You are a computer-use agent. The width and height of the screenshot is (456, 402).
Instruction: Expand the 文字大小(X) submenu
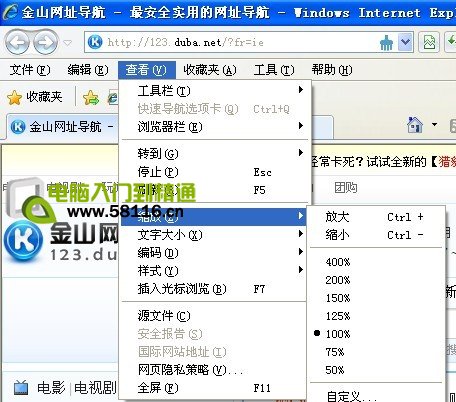pyautogui.click(x=214, y=235)
